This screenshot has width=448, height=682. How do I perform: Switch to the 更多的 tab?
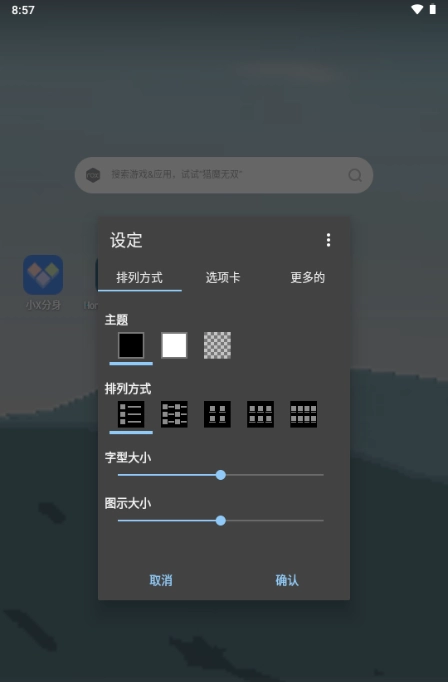[308, 277]
